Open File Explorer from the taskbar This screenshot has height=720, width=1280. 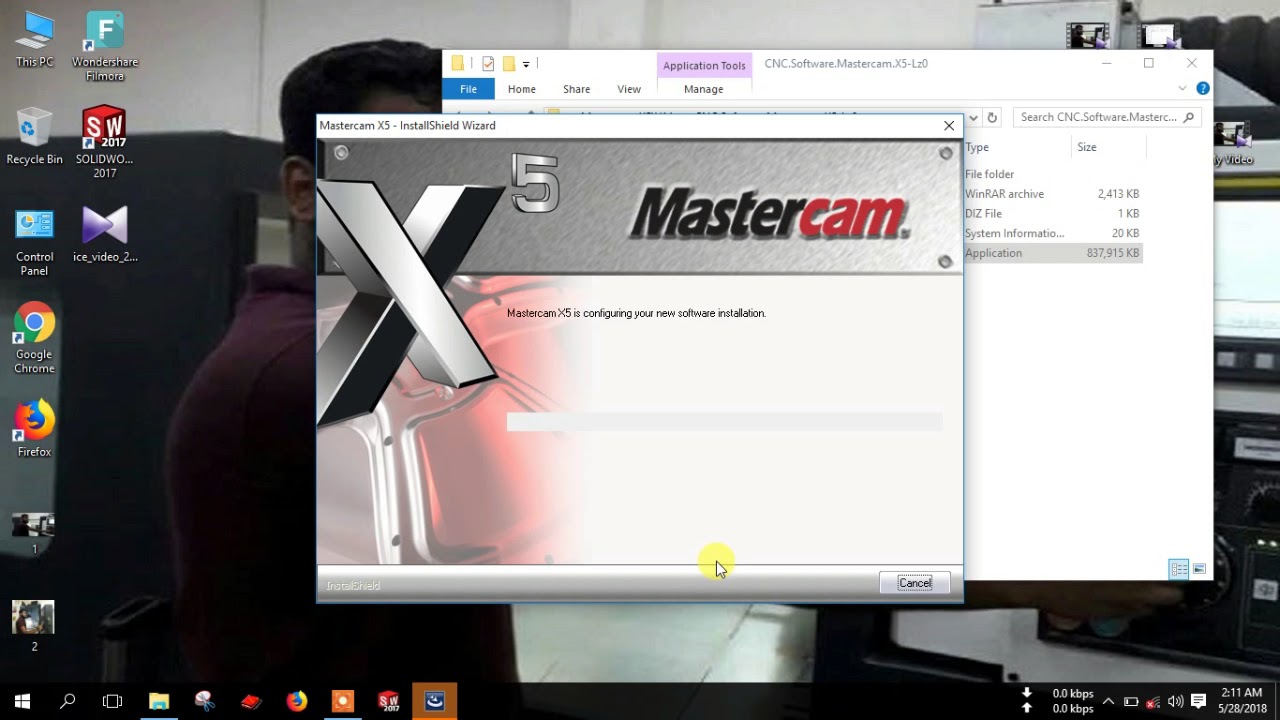click(159, 701)
